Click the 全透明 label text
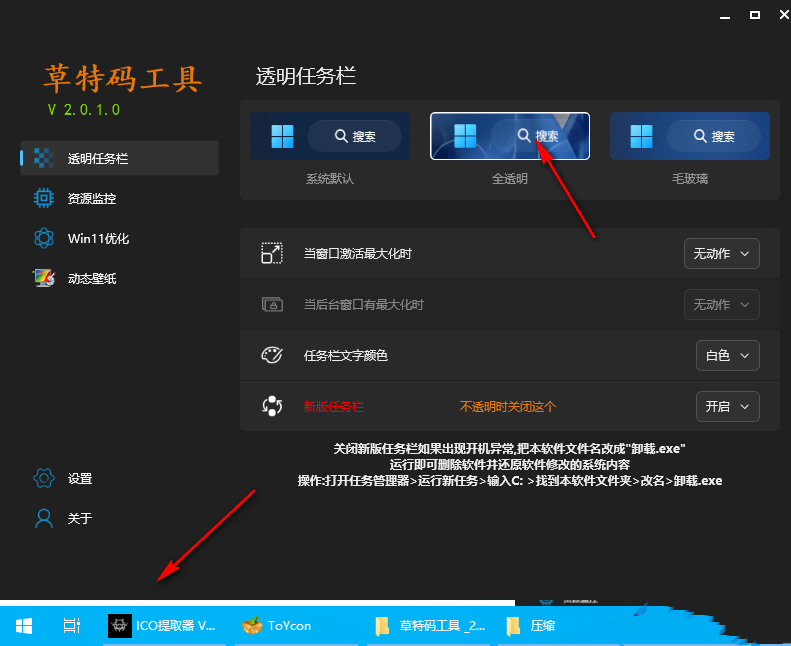This screenshot has width=791, height=646. [510, 179]
